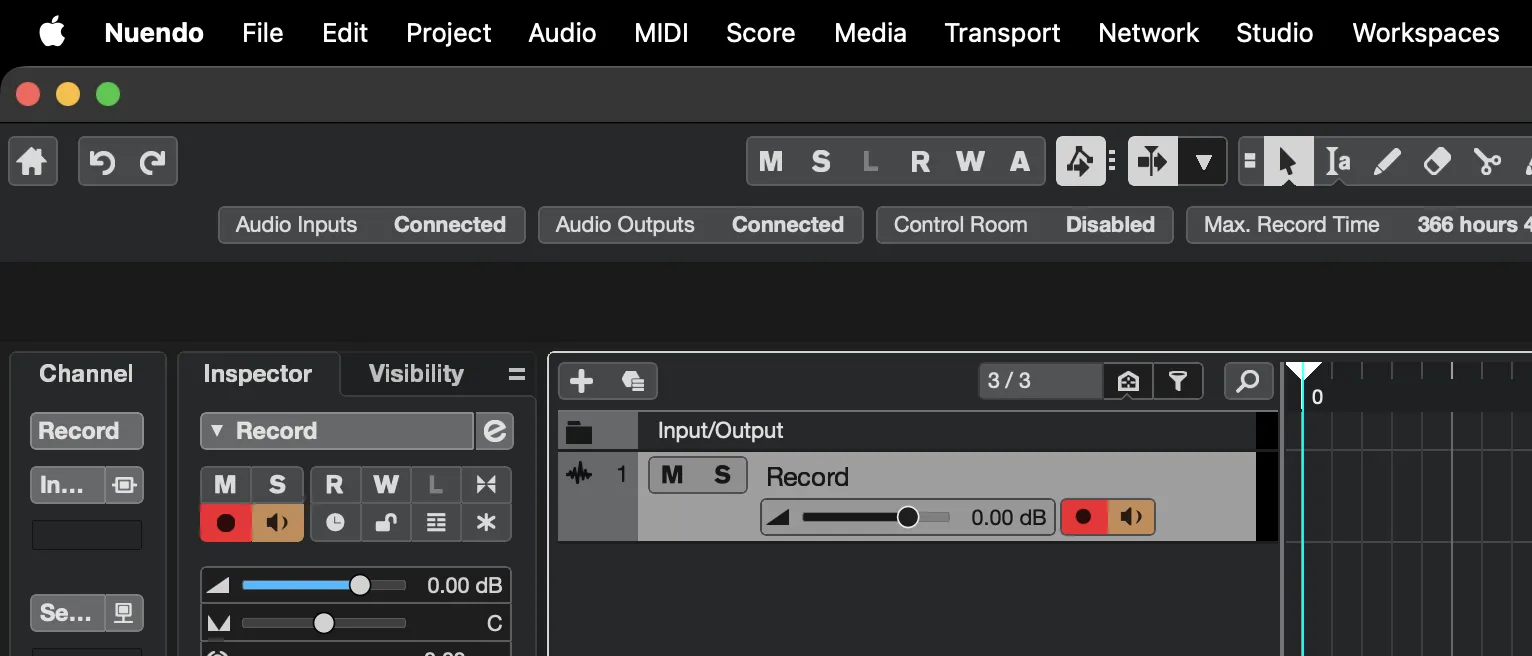This screenshot has height=656, width=1532.
Task: Switch to the Visibility tab
Action: (x=416, y=374)
